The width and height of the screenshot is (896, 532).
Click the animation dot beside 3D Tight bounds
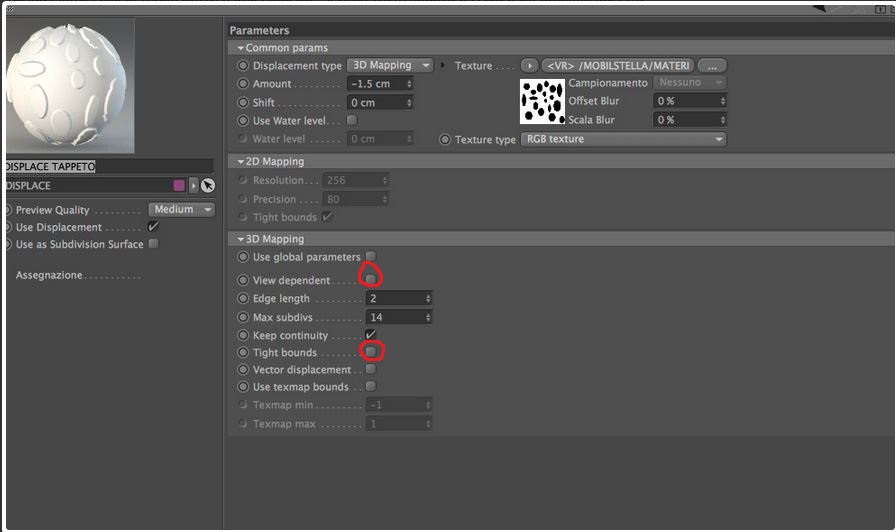[x=243, y=353]
